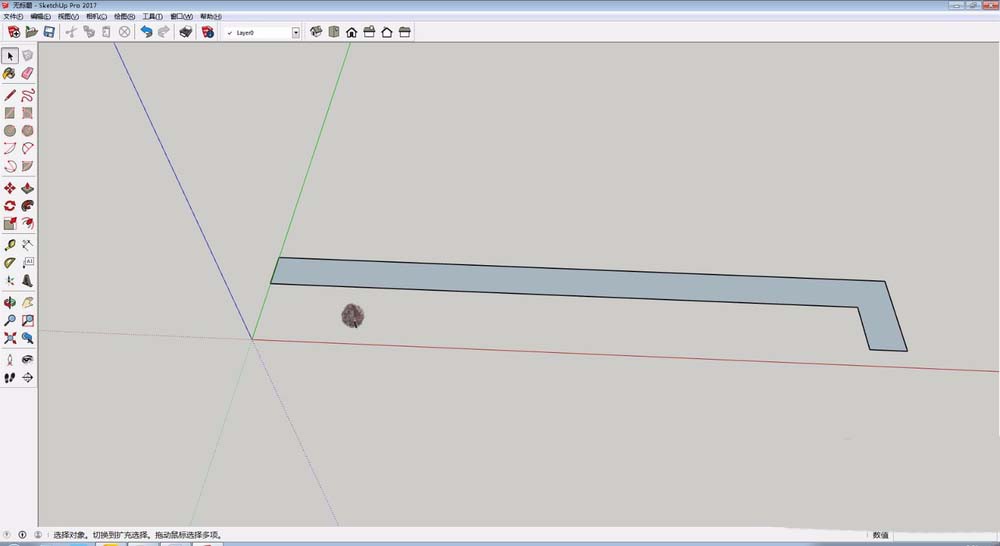Pick the Orbit camera tool

click(x=10, y=302)
